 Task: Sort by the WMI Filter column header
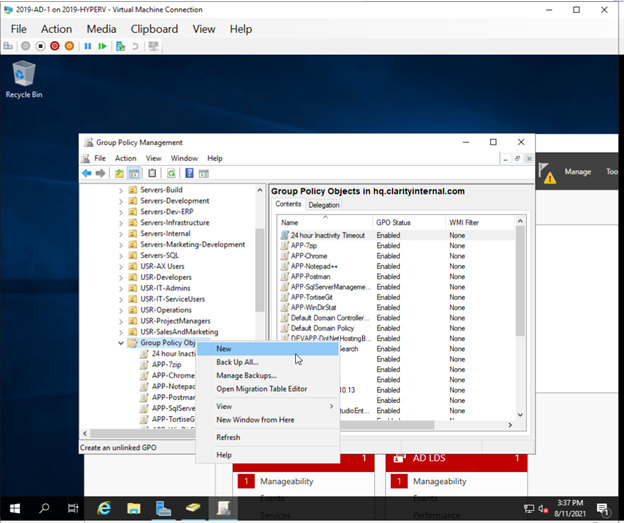[480, 222]
